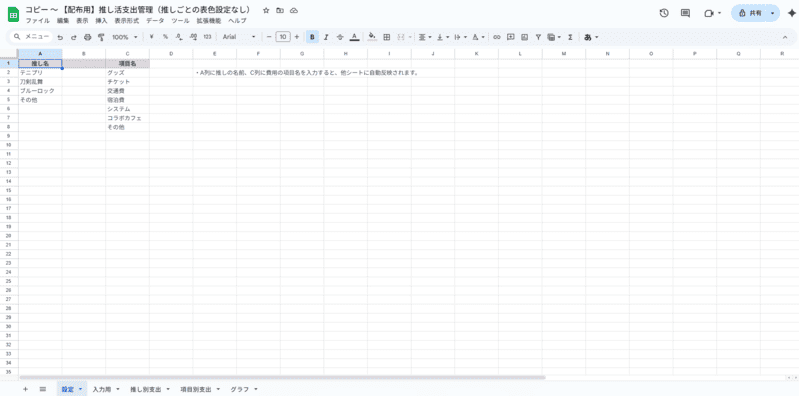Add a new sheet with plus button
Image resolution: width=799 pixels, height=396 pixels.
[x=25, y=389]
